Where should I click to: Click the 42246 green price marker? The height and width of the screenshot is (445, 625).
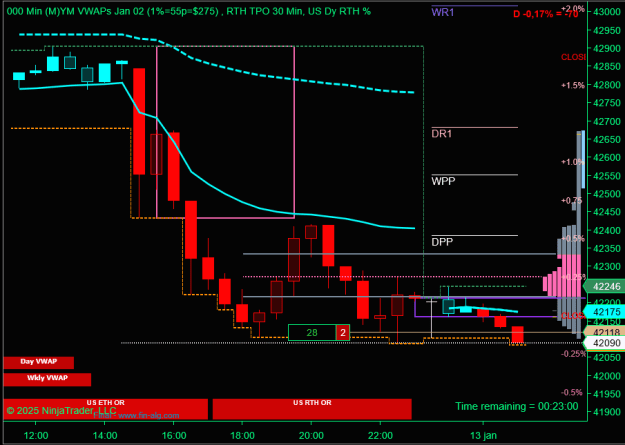pyautogui.click(x=603, y=286)
